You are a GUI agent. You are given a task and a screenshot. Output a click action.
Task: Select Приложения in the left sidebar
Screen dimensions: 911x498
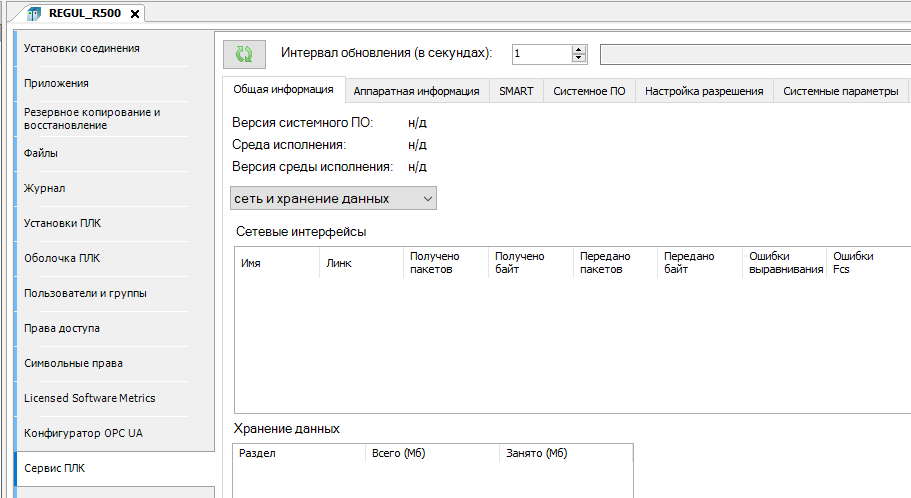coord(57,83)
